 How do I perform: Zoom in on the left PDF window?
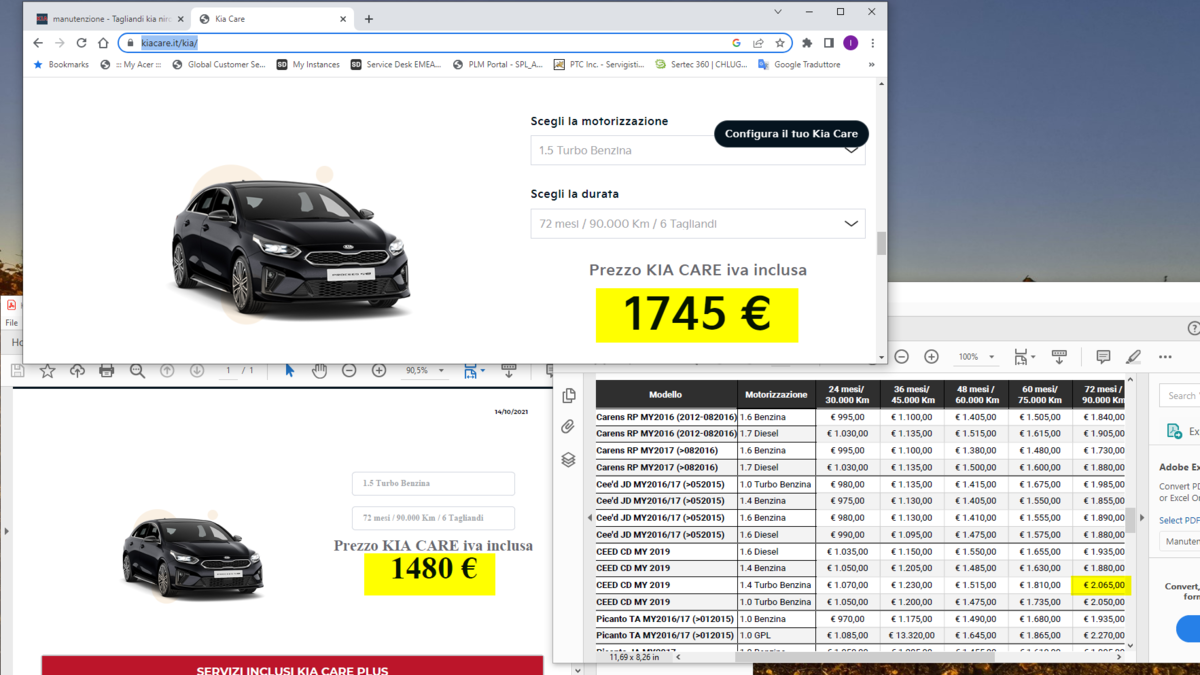click(379, 371)
